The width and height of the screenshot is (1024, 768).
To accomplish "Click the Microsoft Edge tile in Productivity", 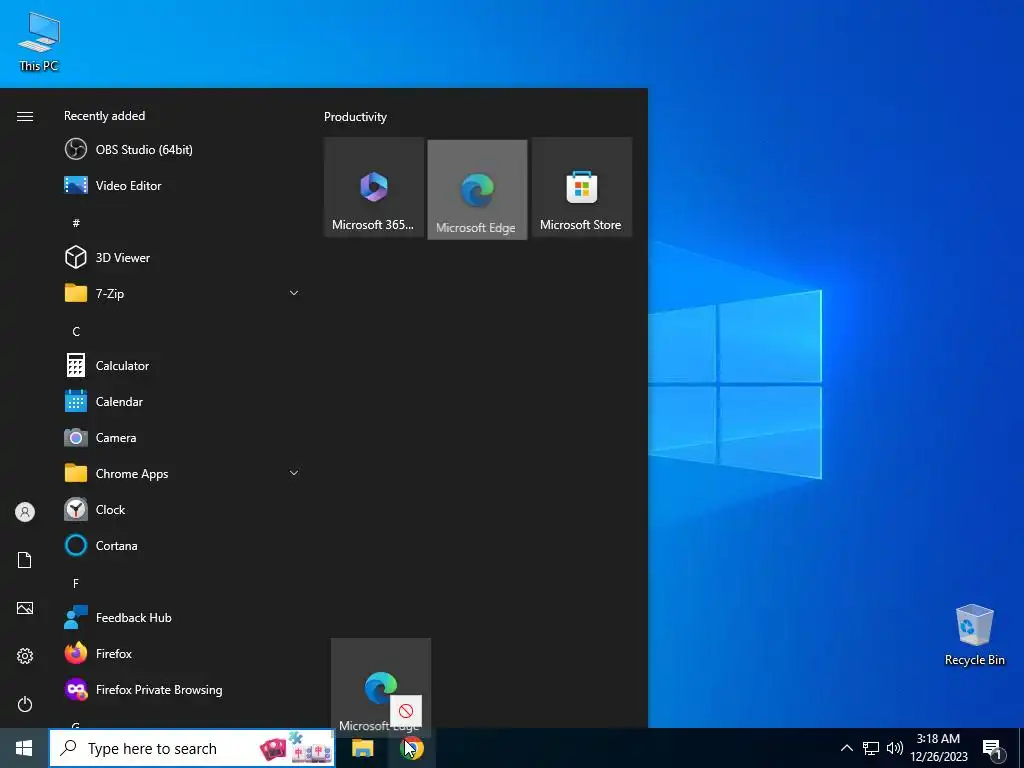I will coord(477,189).
